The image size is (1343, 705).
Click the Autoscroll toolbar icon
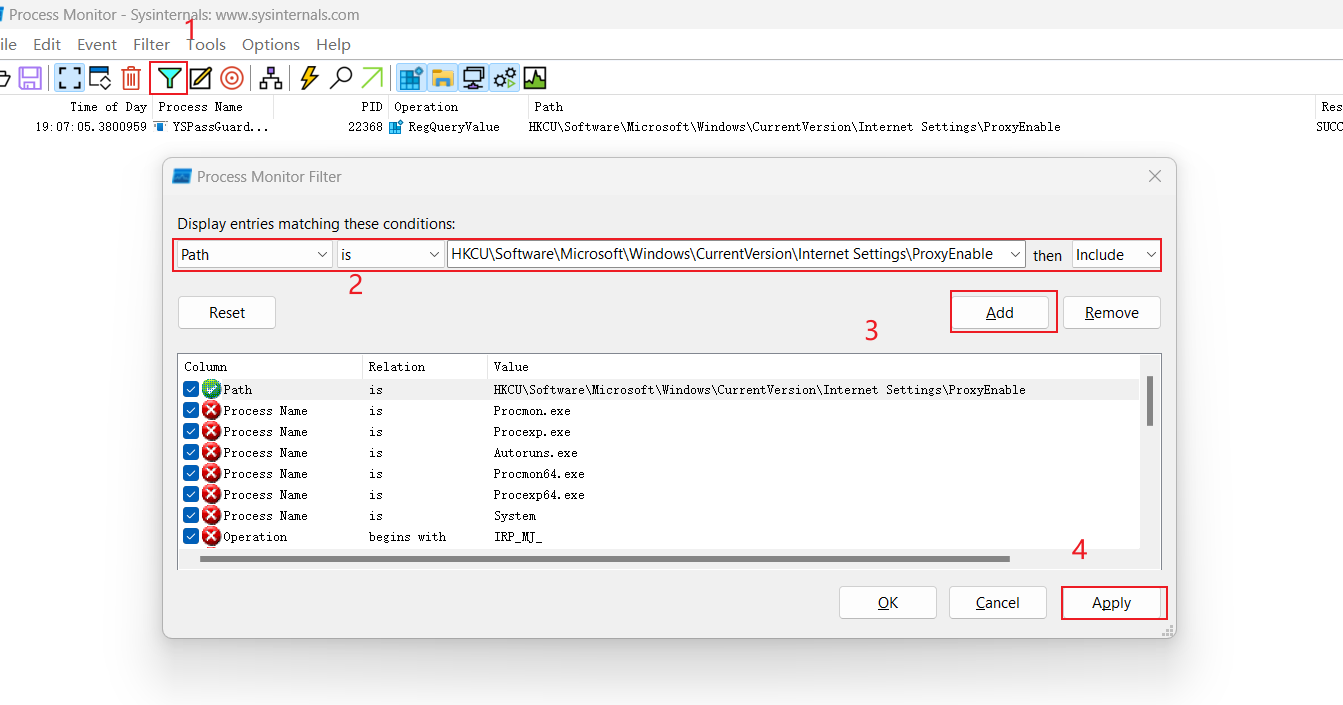coord(98,77)
